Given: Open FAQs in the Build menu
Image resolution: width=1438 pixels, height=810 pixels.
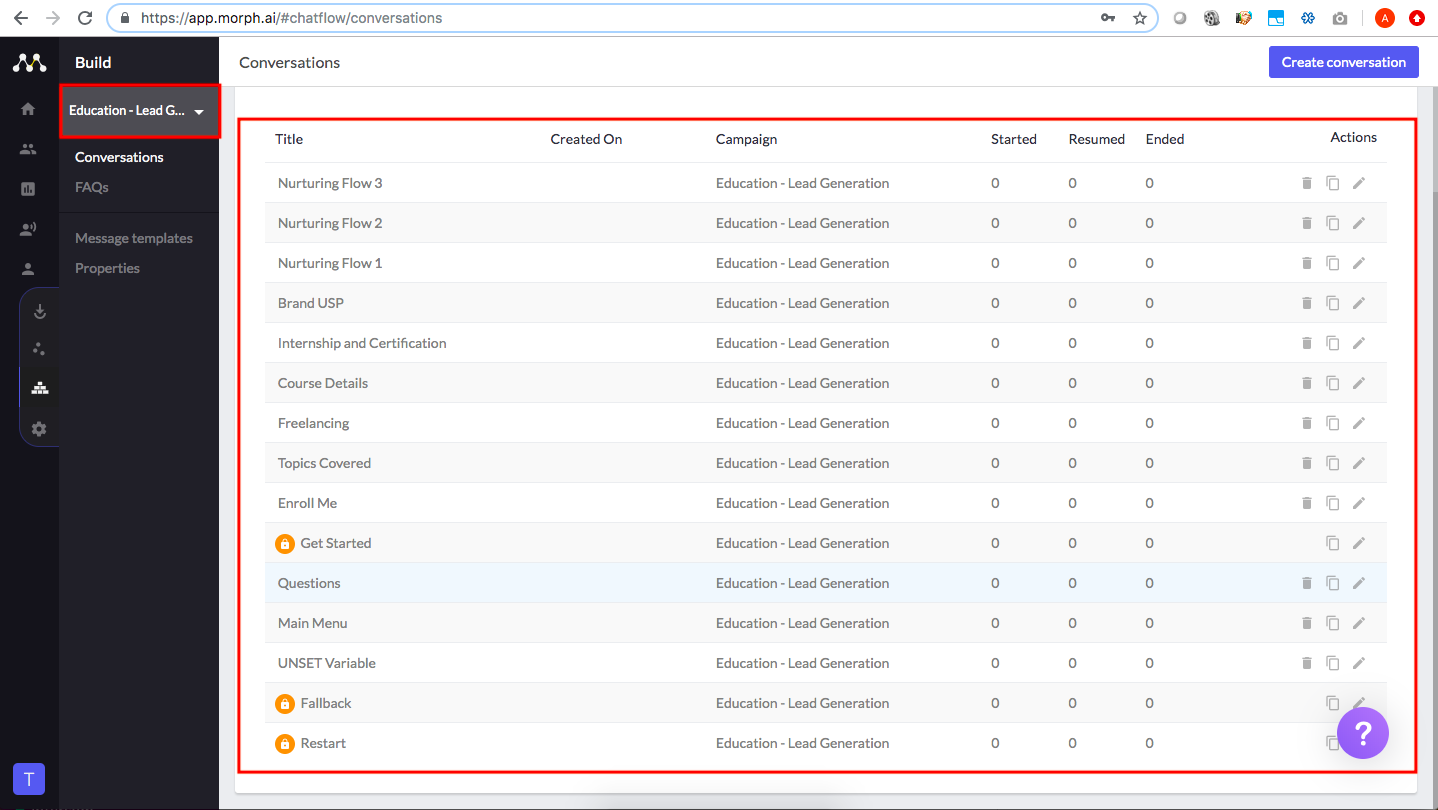Looking at the screenshot, I should point(92,187).
